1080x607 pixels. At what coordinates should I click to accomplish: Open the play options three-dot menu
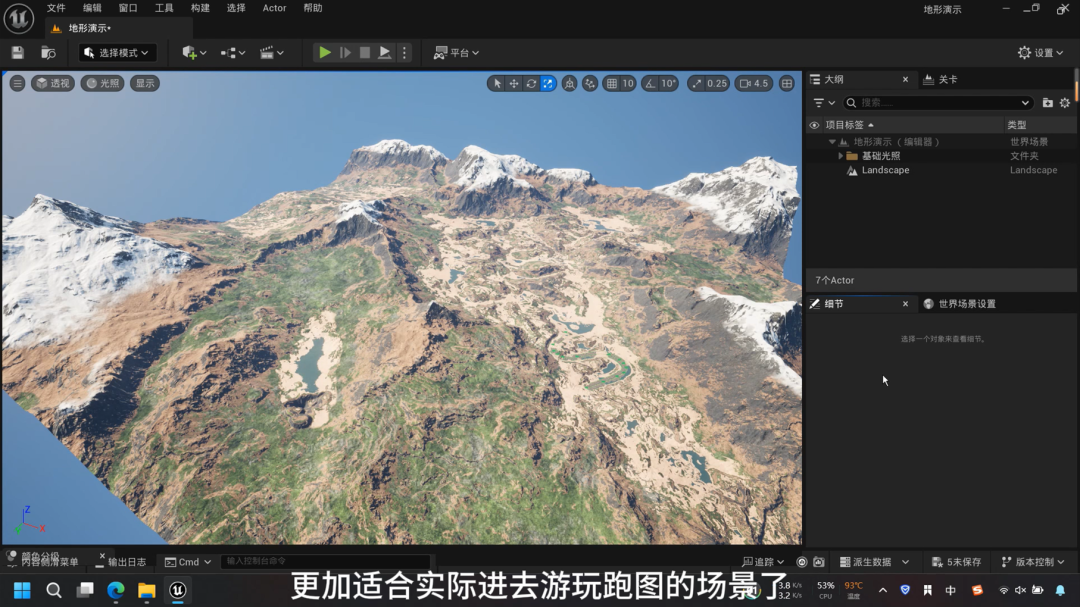tap(404, 52)
